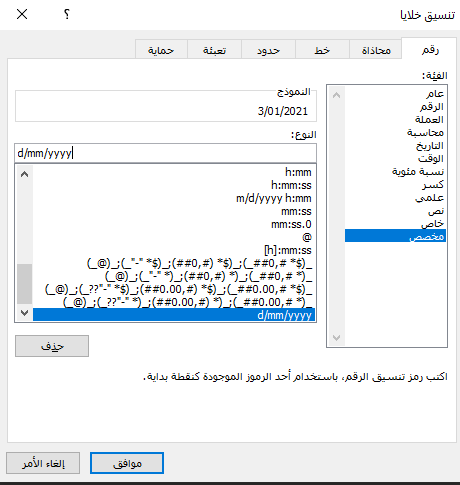Switch to the حدود (Border) tab
The width and height of the screenshot is (460, 485).
(268, 50)
